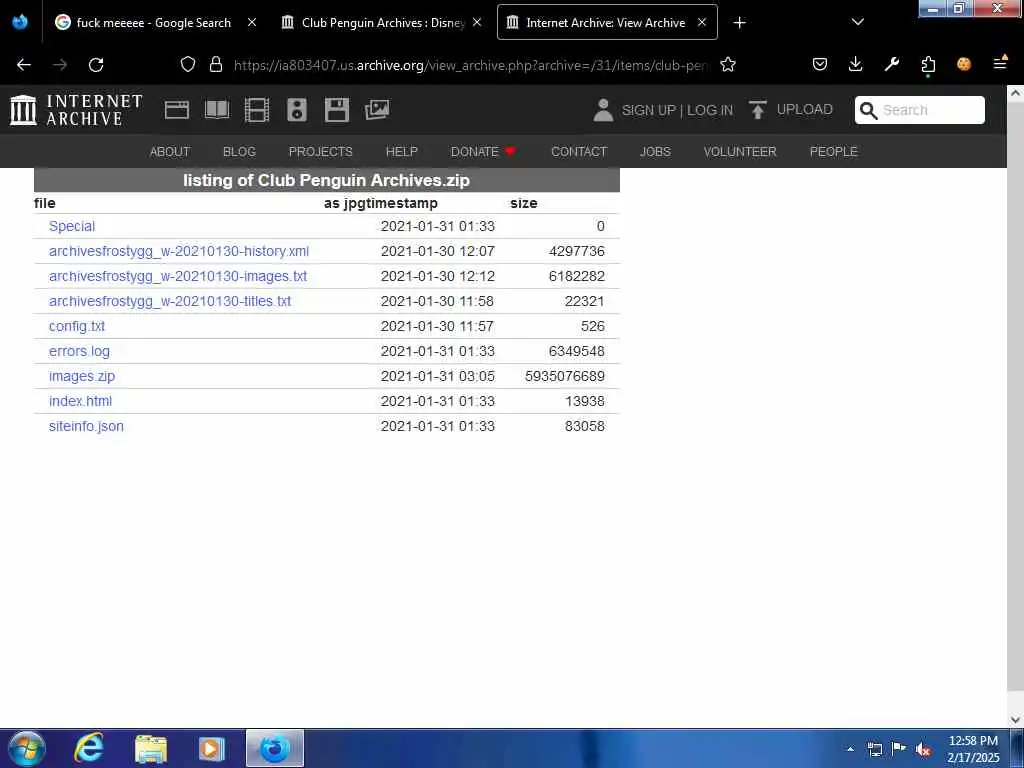Viewport: 1024px width, 768px height.
Task: Open the Internet Archive Audio speaker icon
Action: [x=296, y=110]
